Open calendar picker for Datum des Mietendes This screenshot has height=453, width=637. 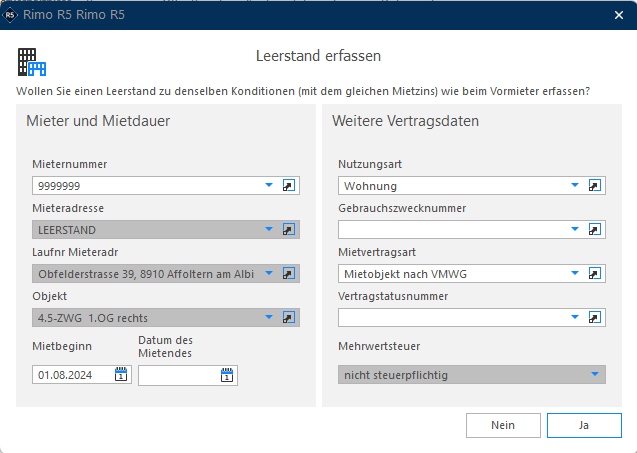coord(227,375)
